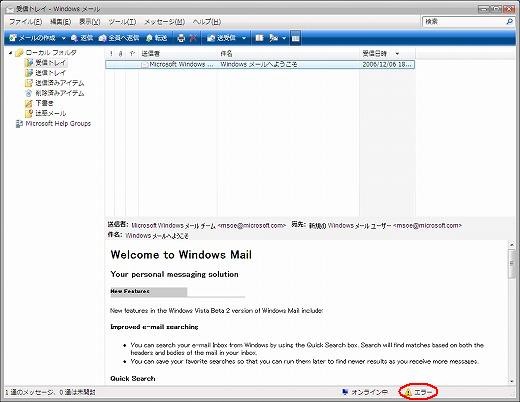Viewport: 520px width, 402px height.
Task: Click the preview scrollbar down arrow
Action: [512, 381]
